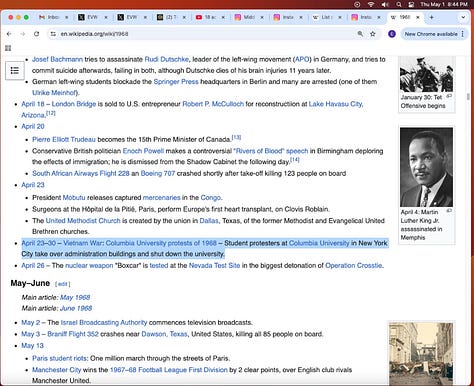Open the nuclear weapon link

[x=89, y=266]
